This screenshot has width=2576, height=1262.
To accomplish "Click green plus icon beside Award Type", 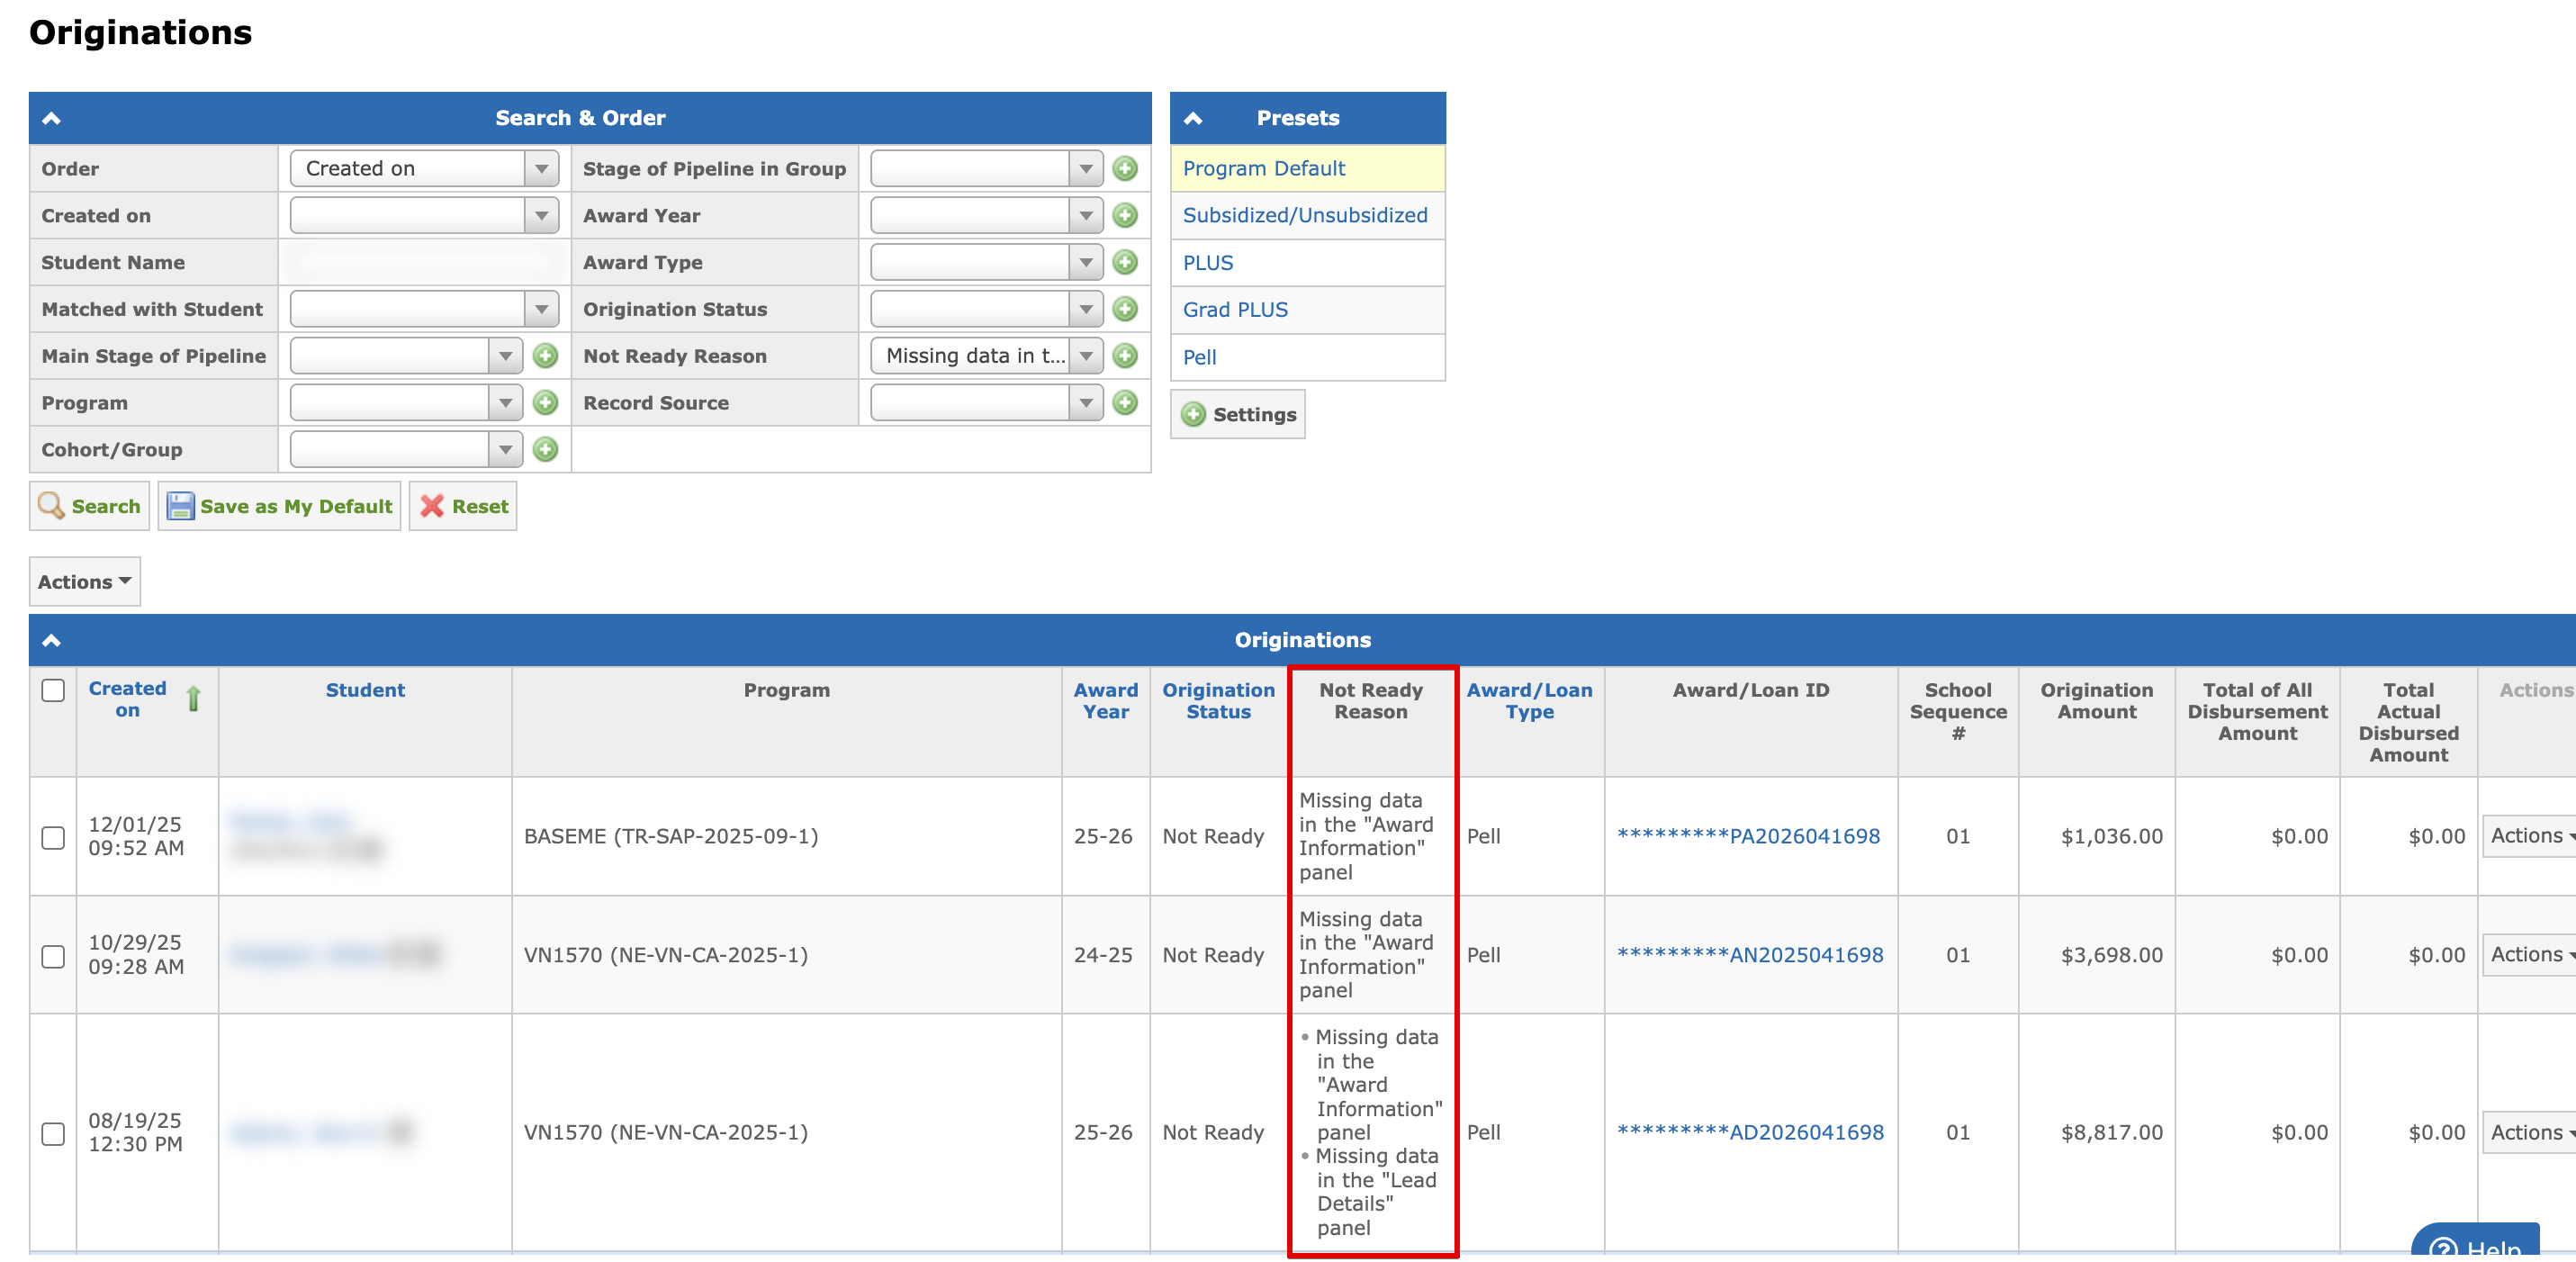I will [x=1125, y=262].
